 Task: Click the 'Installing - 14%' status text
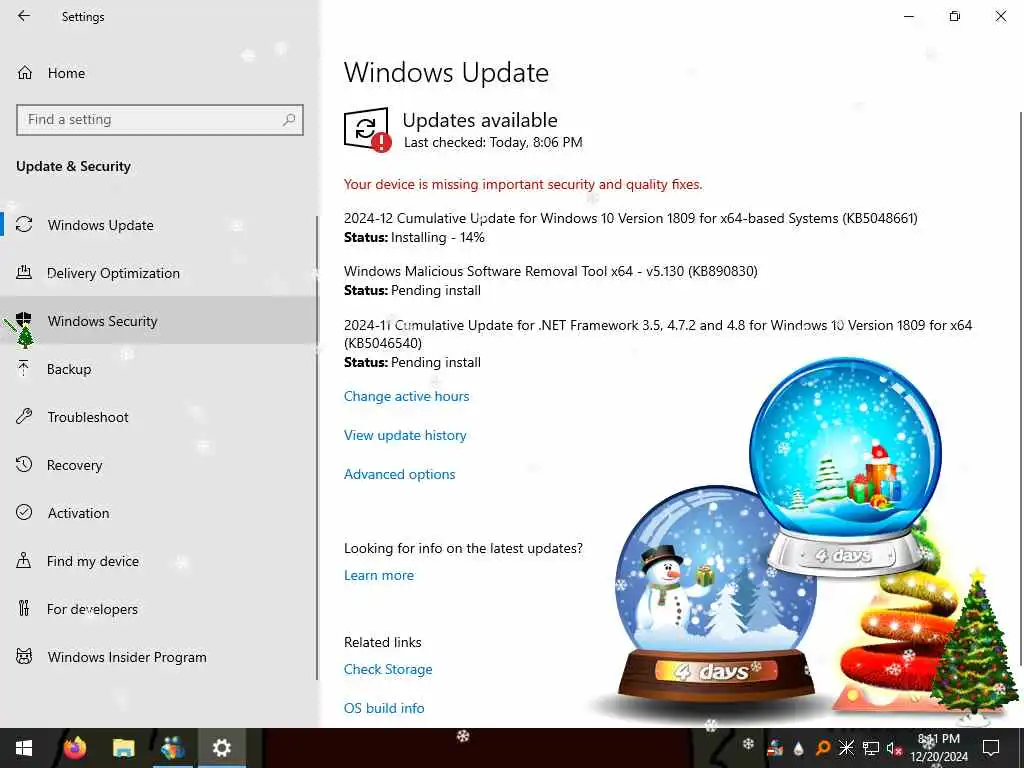[438, 238]
